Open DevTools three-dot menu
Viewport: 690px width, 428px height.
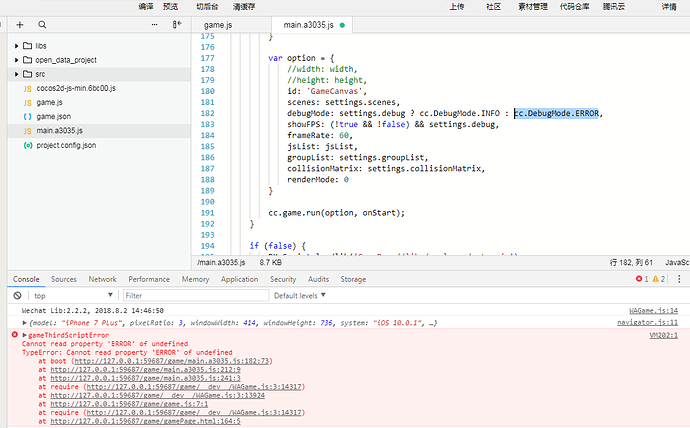point(679,279)
